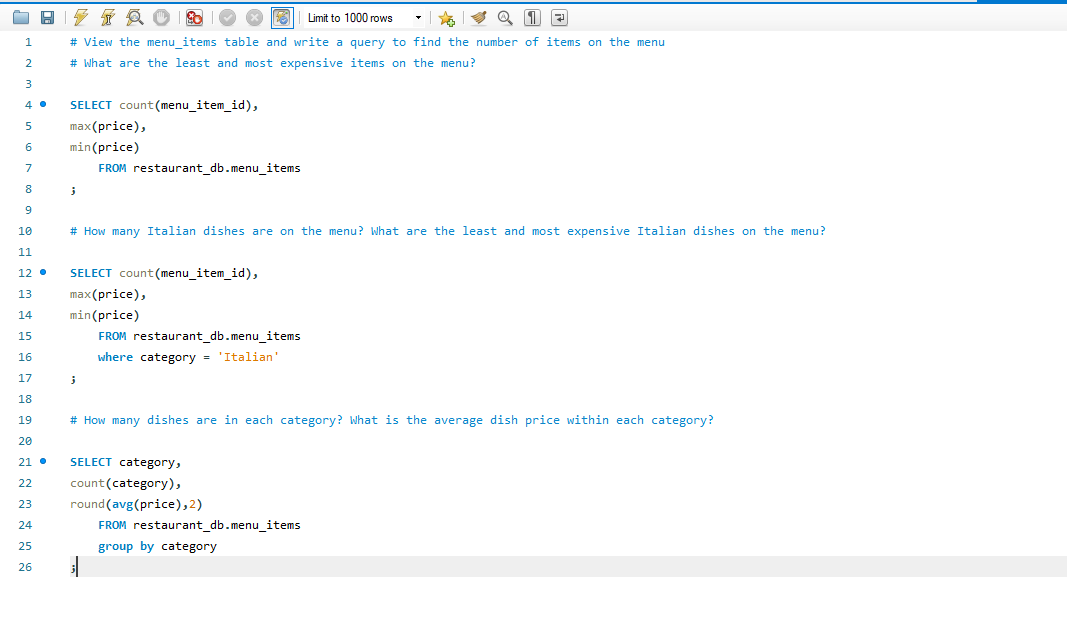This screenshot has height=630, width=1067.
Task: Toggle the autocommit mode button
Action: (282, 18)
